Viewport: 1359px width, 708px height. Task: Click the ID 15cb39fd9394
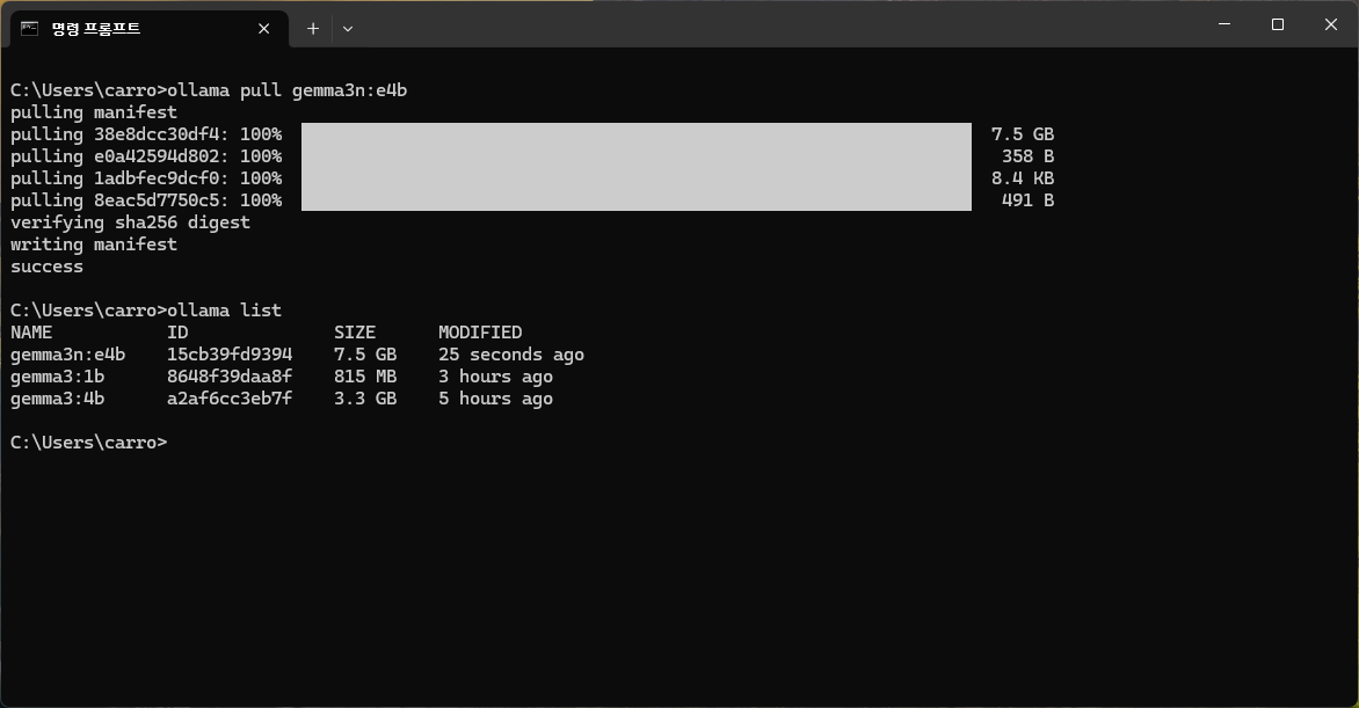229,354
